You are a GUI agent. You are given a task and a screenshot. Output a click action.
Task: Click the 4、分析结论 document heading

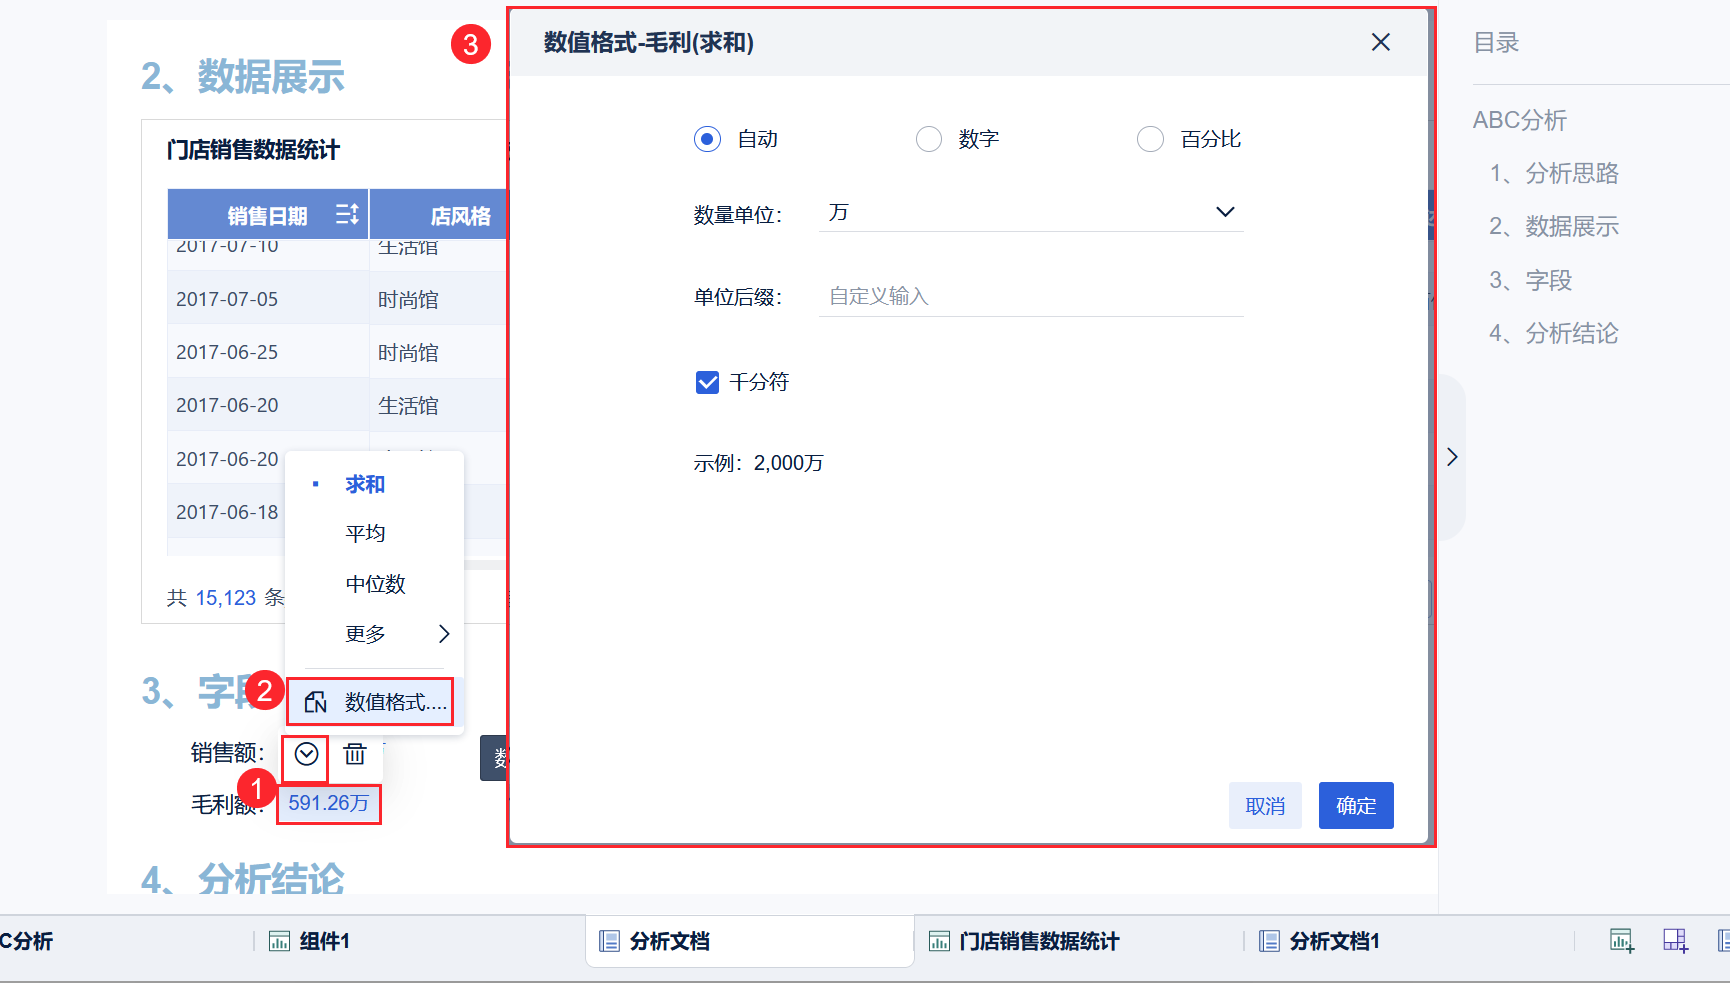(243, 879)
